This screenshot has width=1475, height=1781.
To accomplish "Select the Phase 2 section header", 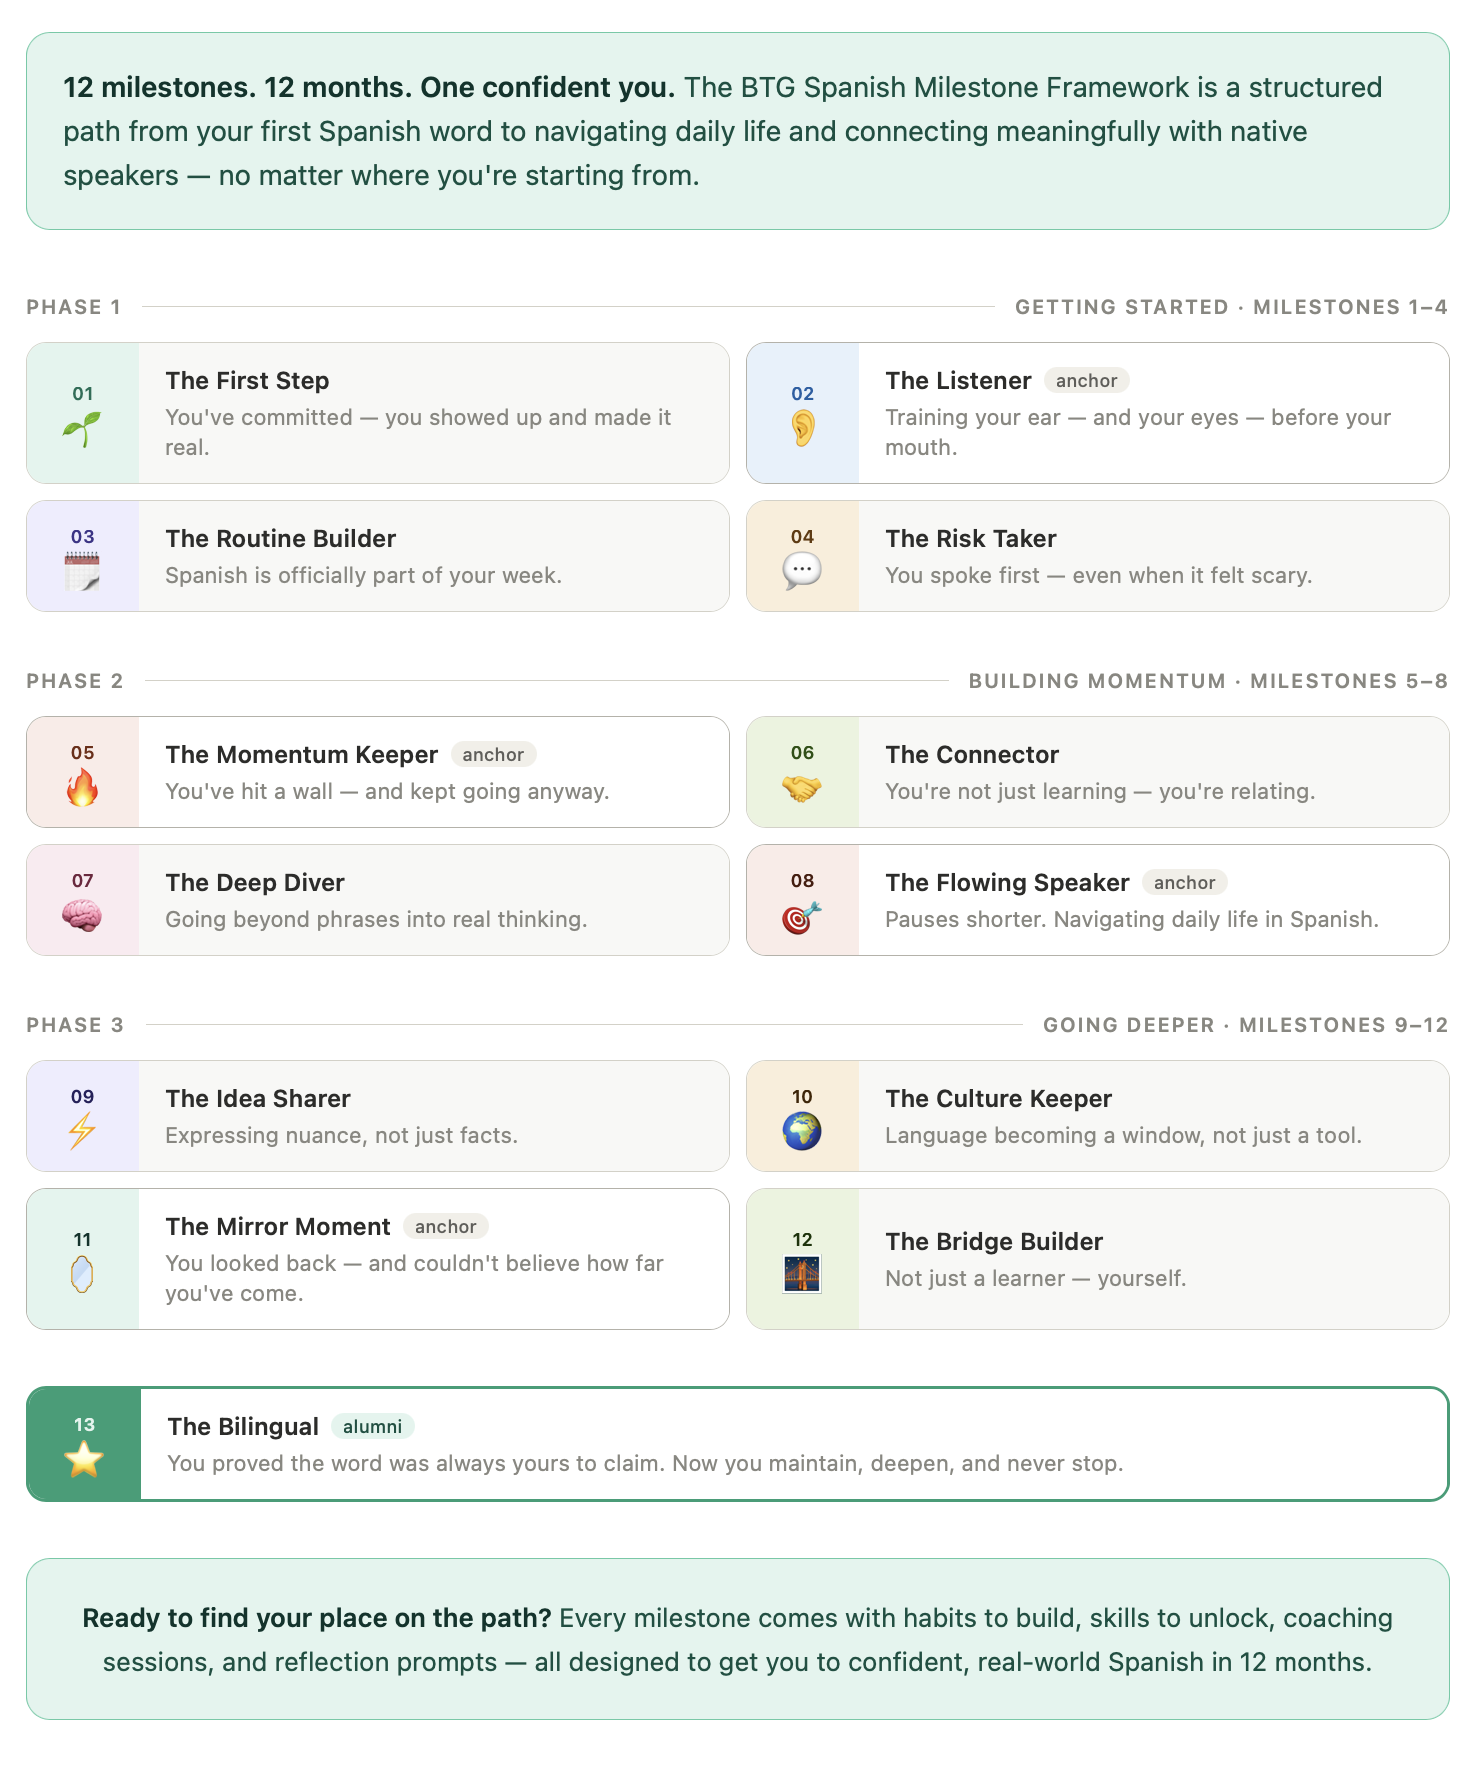I will click(75, 681).
